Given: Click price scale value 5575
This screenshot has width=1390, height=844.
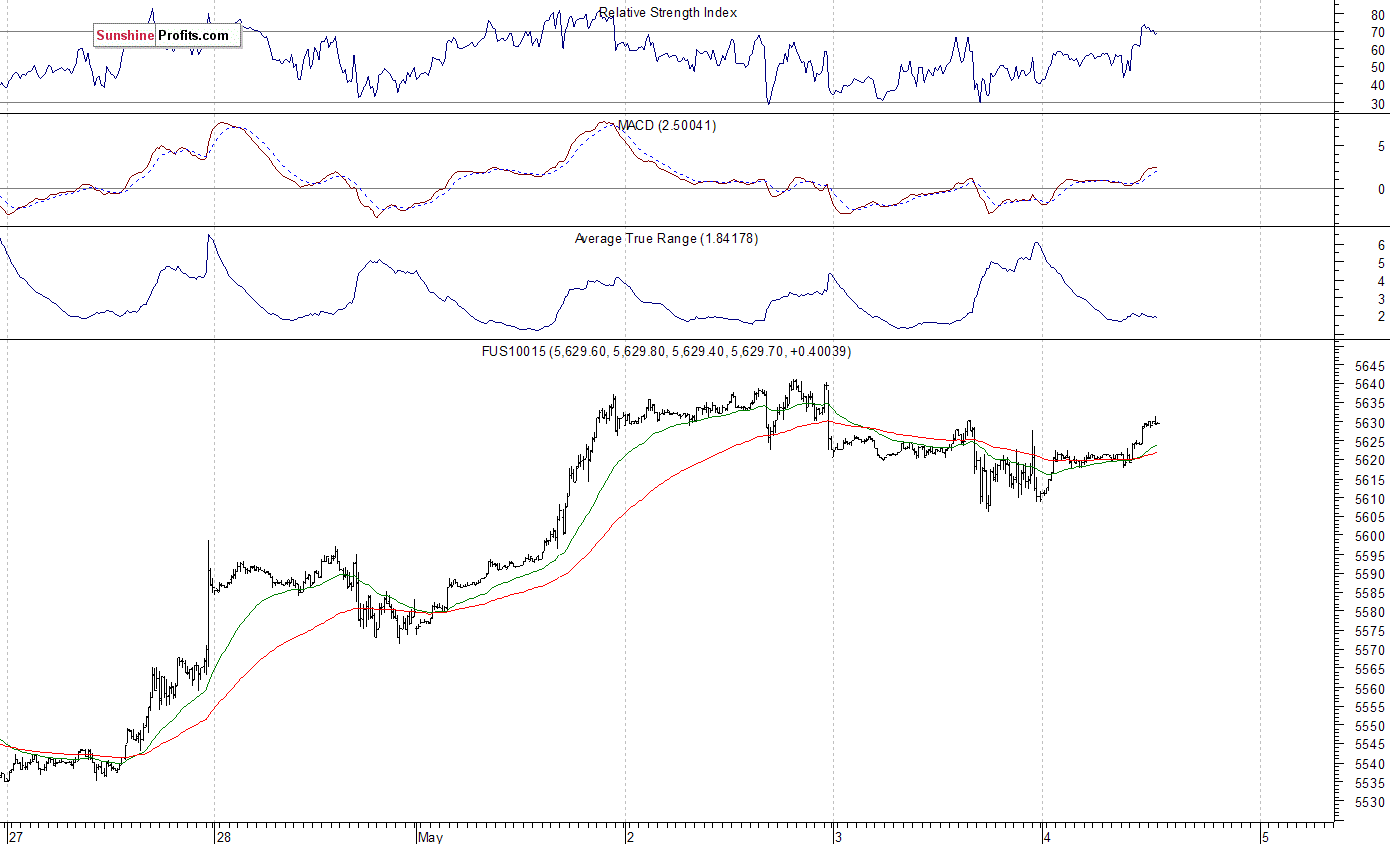Looking at the screenshot, I should 1370,632.
